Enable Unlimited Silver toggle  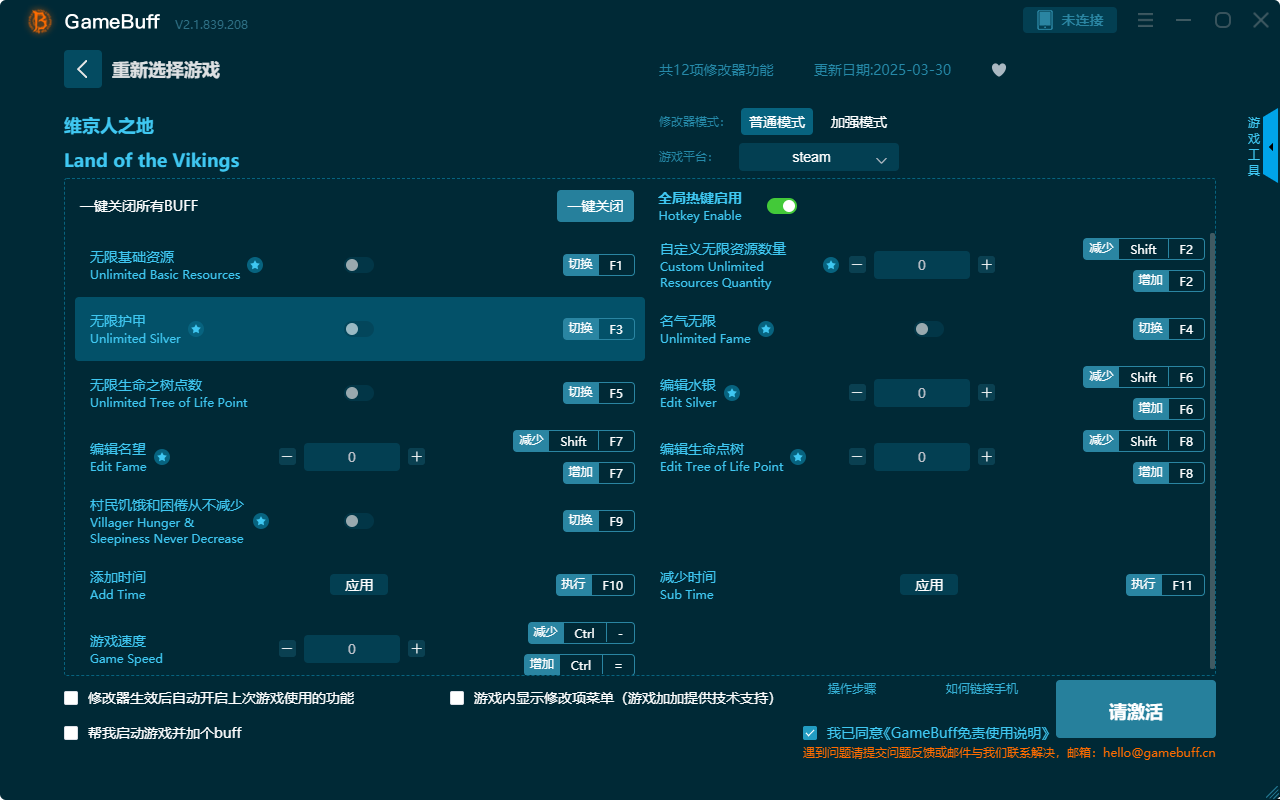359,329
